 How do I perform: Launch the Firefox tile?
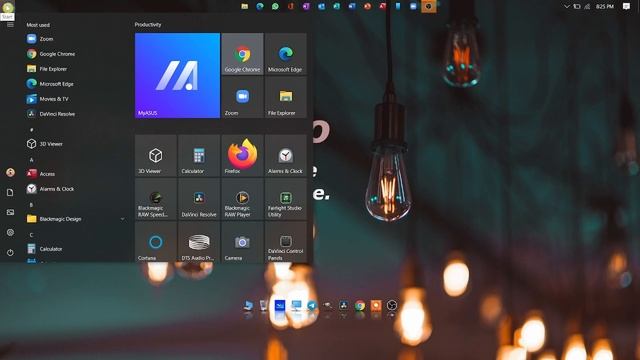(x=242, y=156)
